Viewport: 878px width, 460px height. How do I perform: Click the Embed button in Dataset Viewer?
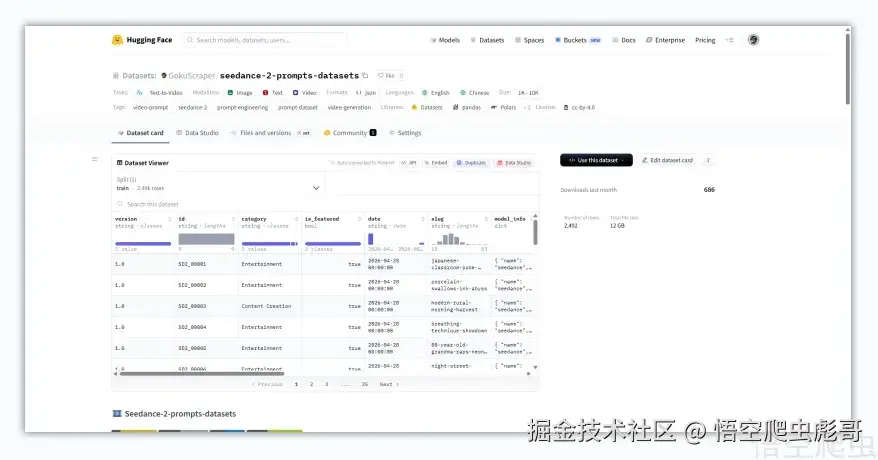(436, 163)
